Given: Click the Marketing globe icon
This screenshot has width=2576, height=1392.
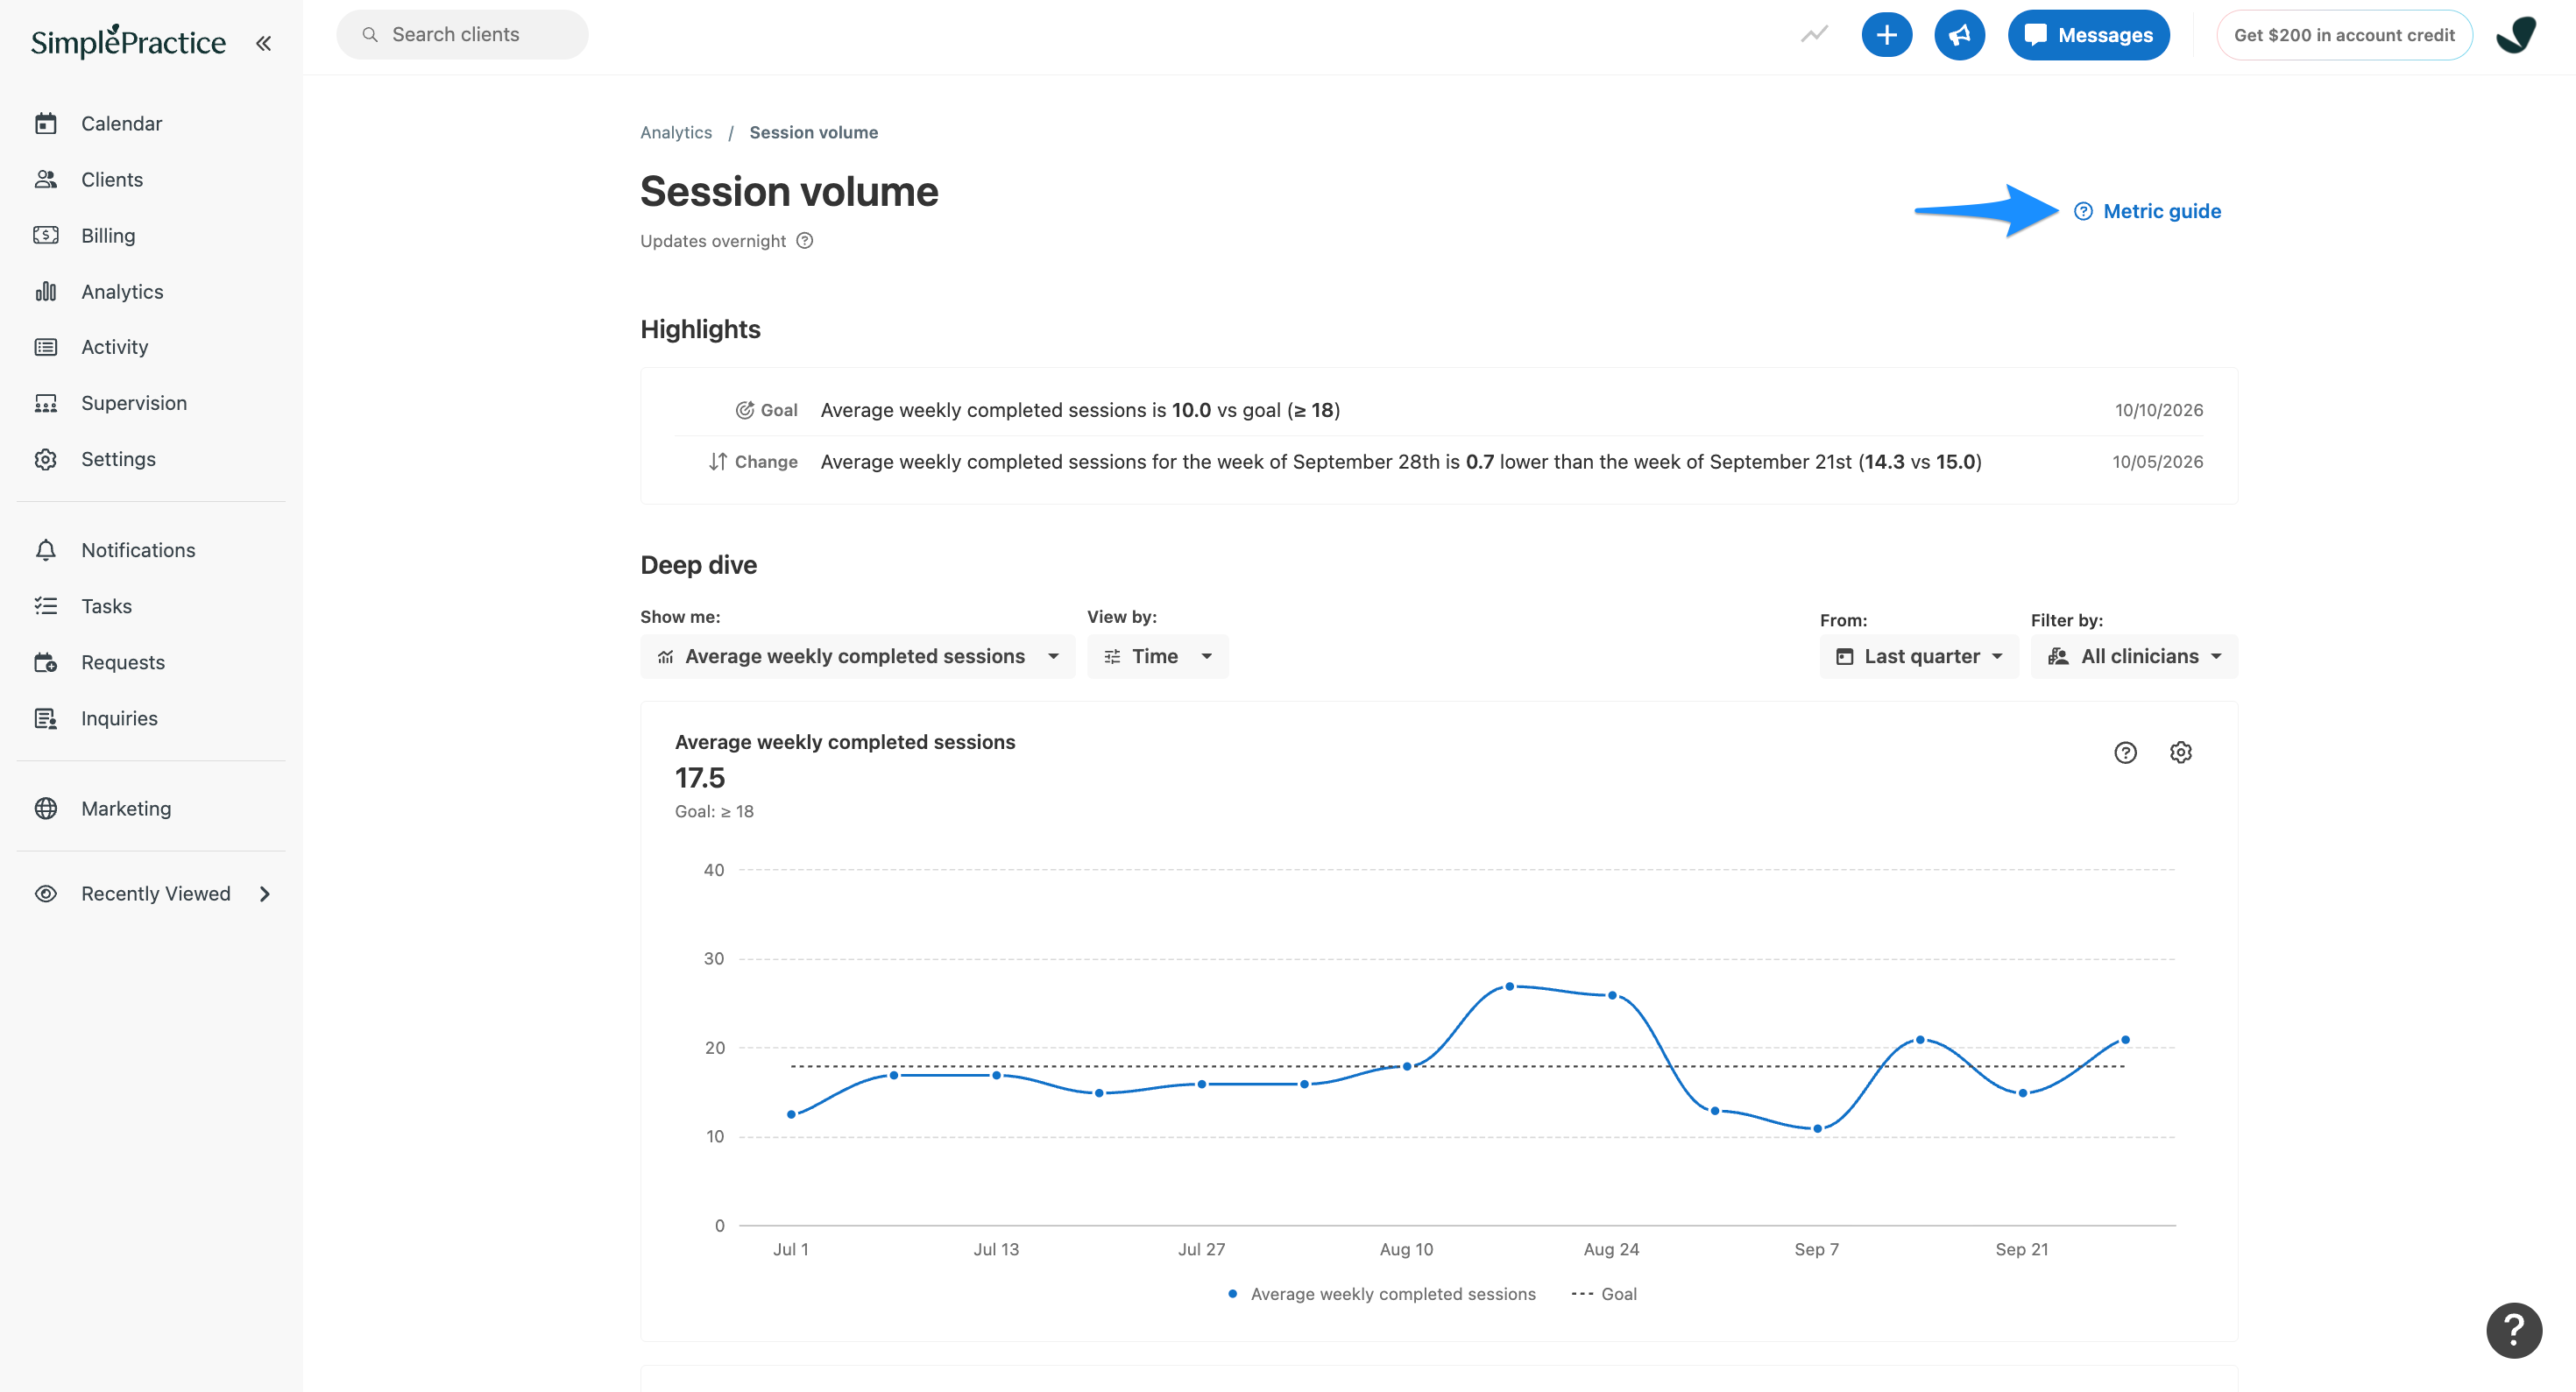Looking at the screenshot, I should [45, 808].
